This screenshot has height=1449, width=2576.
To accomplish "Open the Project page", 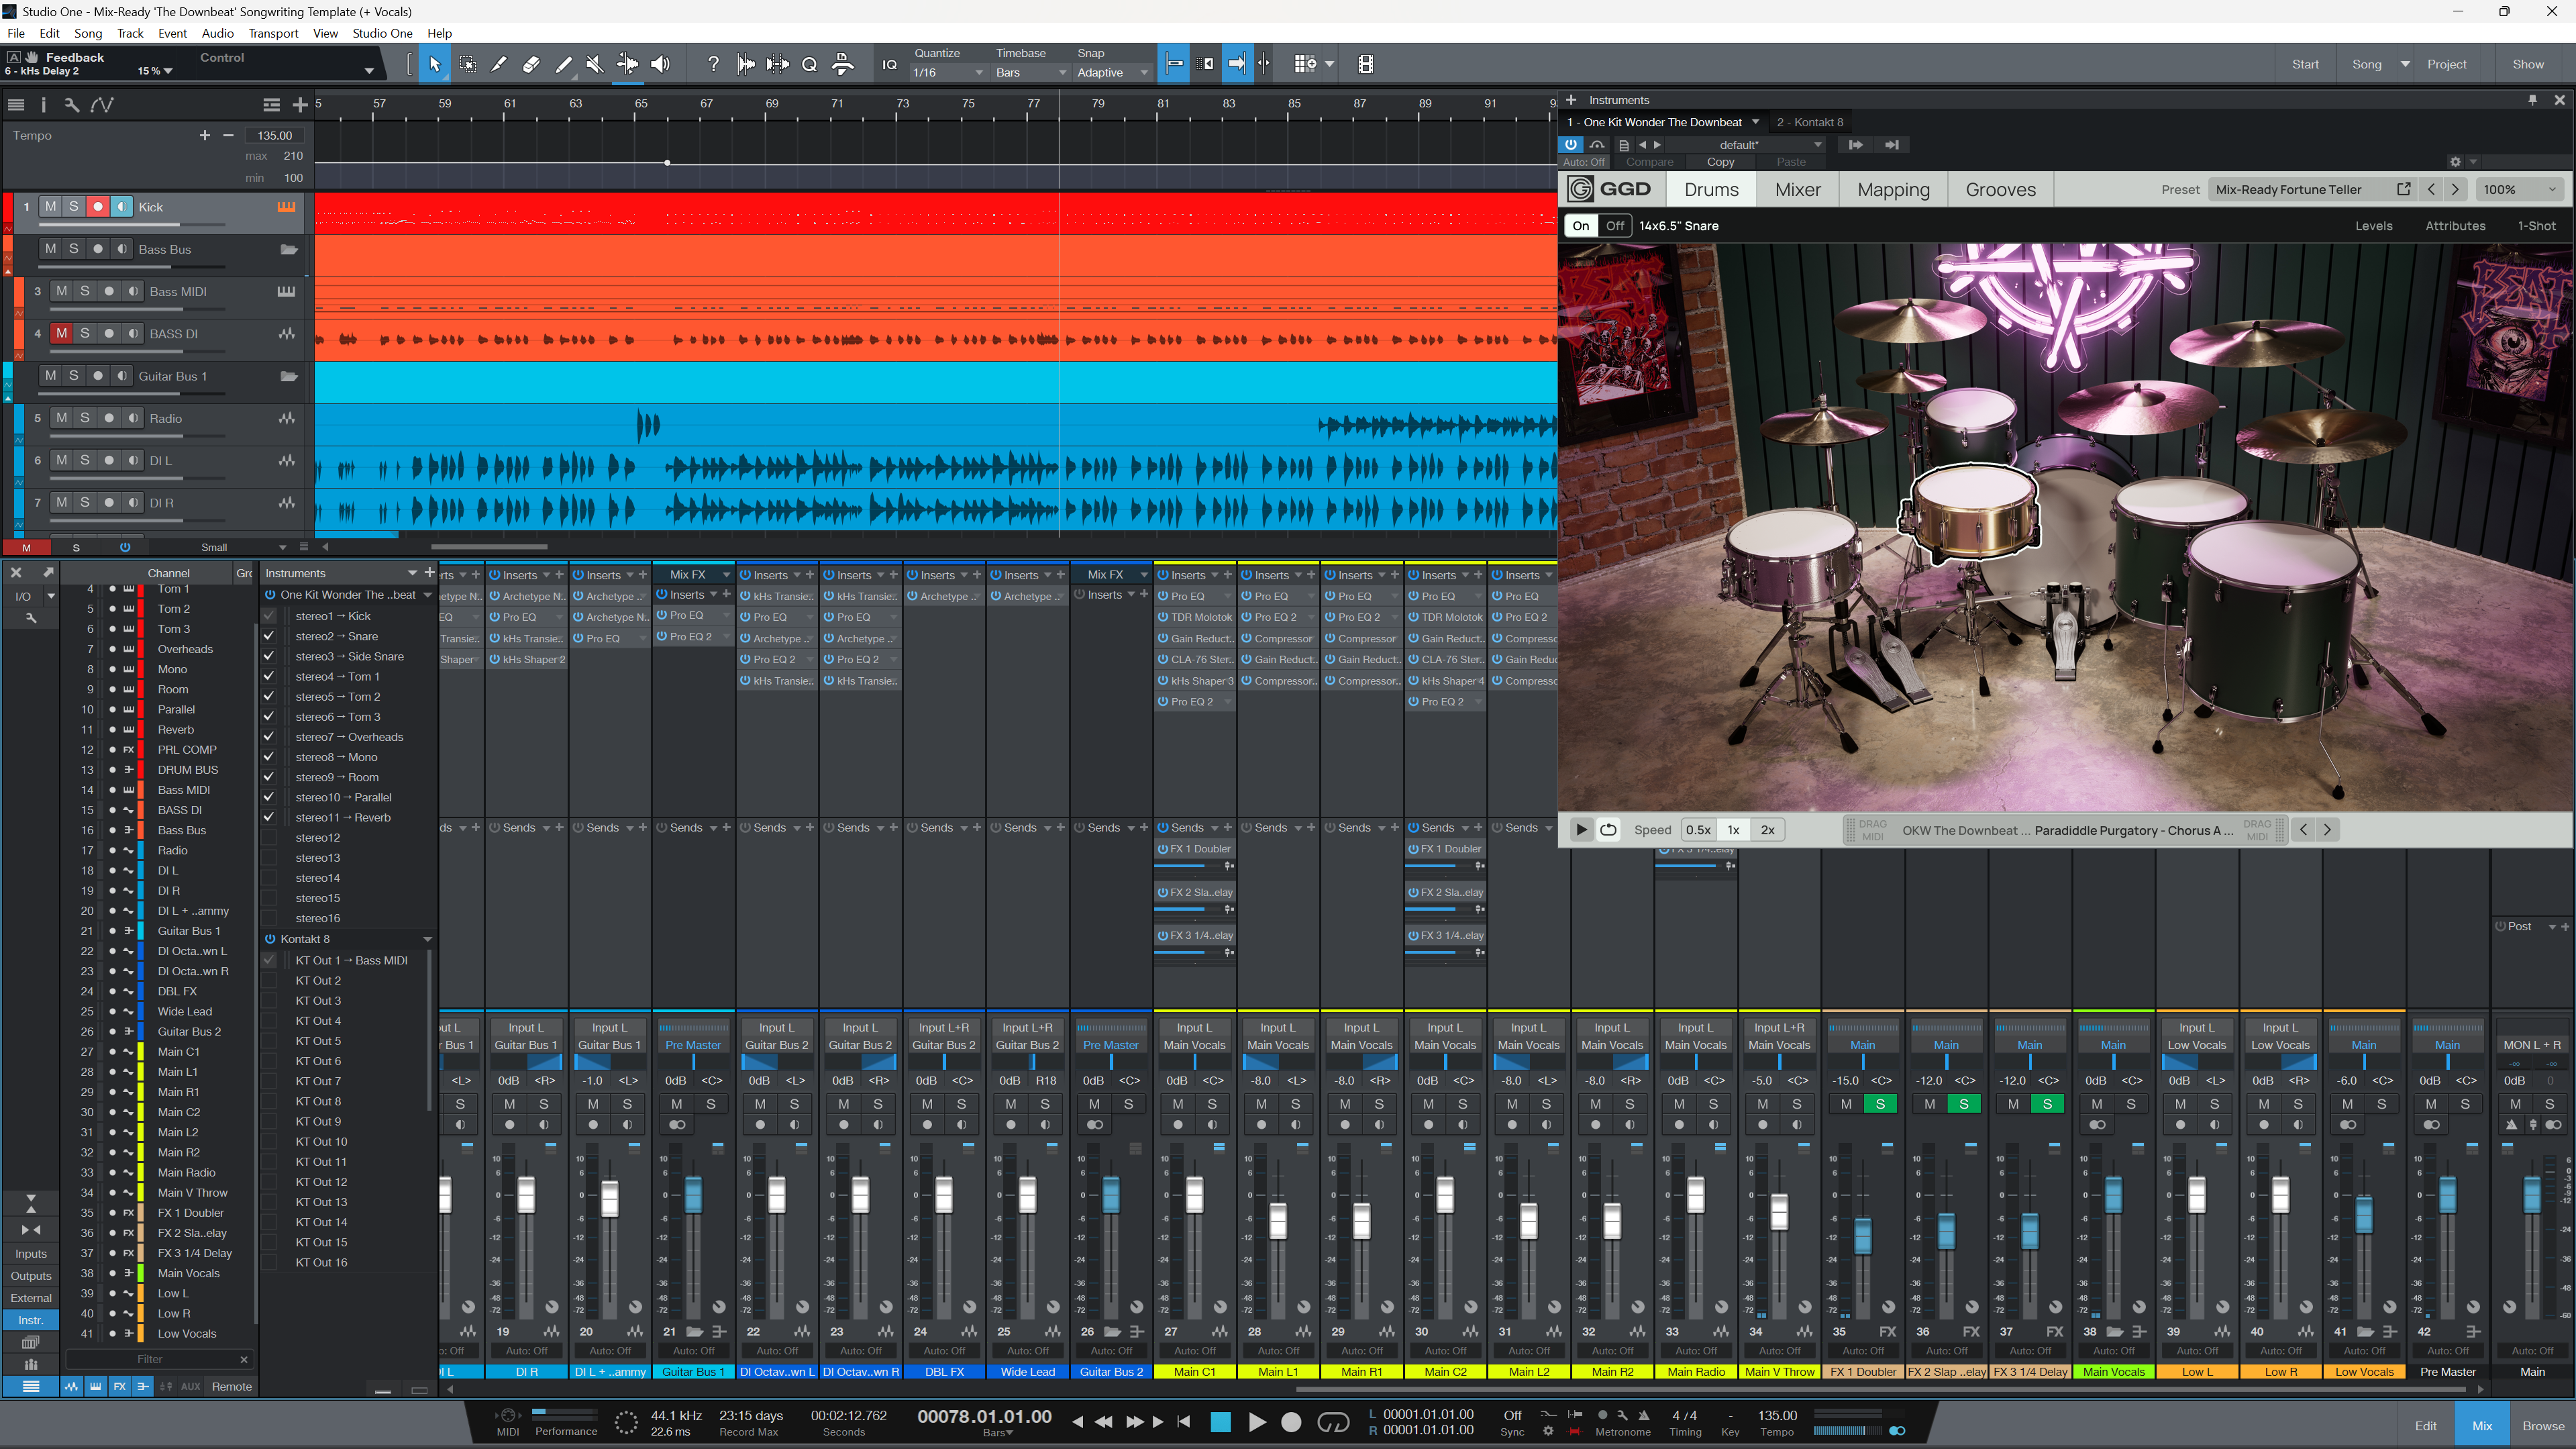I will pyautogui.click(x=2447, y=63).
